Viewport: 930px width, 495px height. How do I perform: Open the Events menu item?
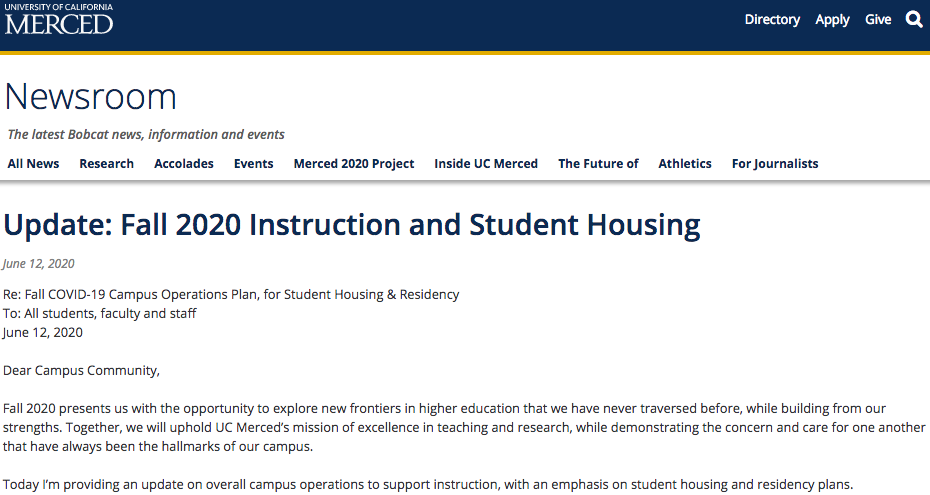[x=253, y=164]
